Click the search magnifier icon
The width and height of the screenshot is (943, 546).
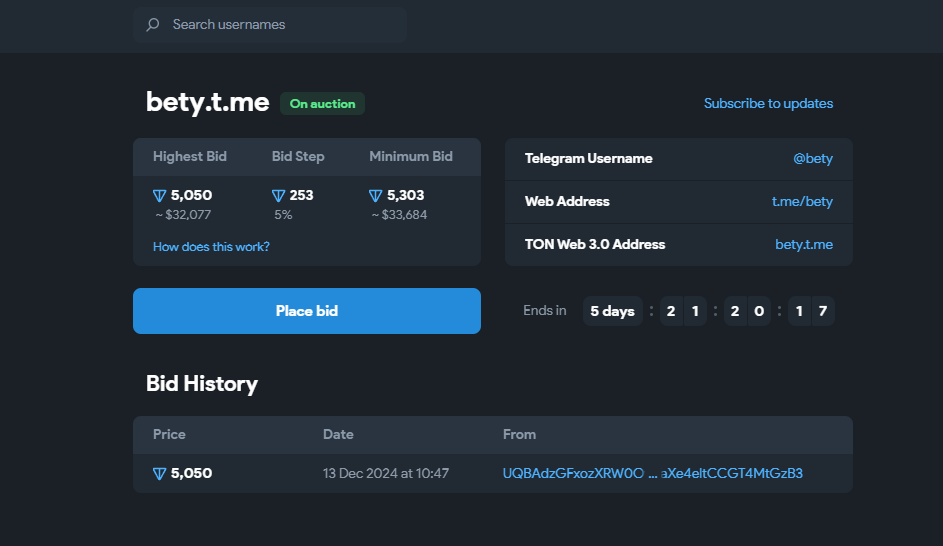(153, 25)
